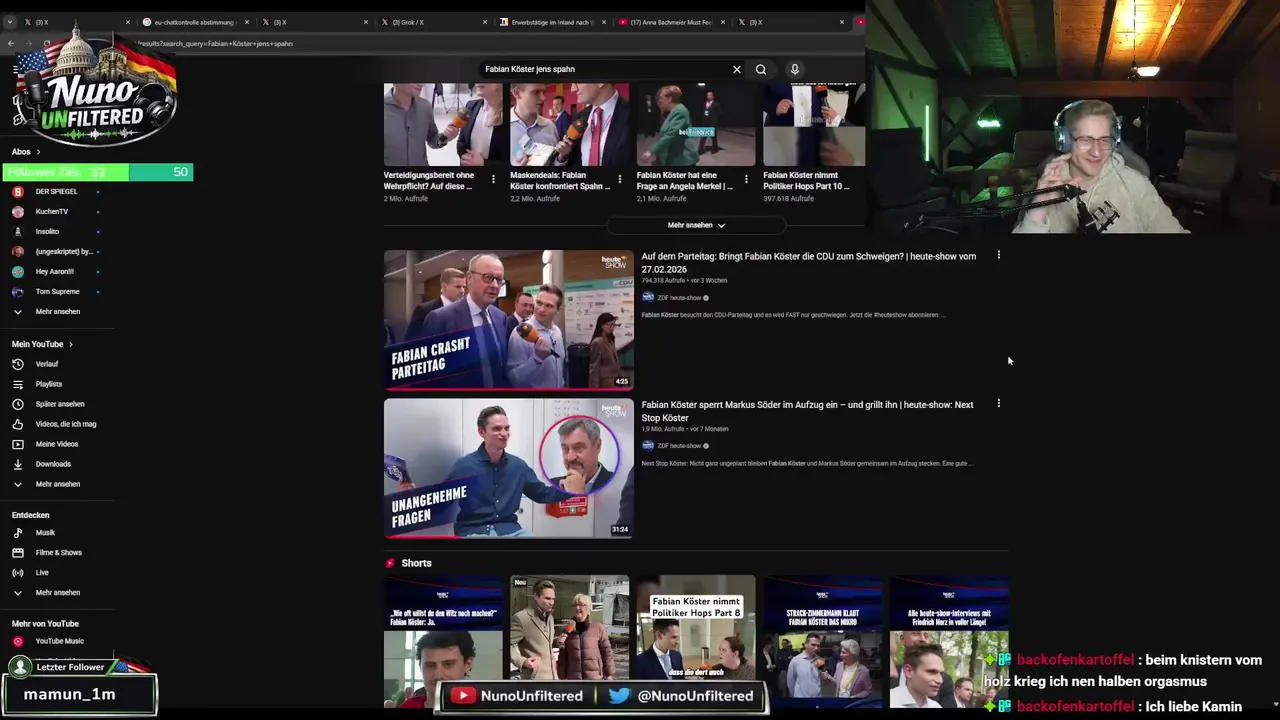The width and height of the screenshot is (1280, 720).
Task: Open Später ansehen watch-later list
Action: (x=60, y=404)
